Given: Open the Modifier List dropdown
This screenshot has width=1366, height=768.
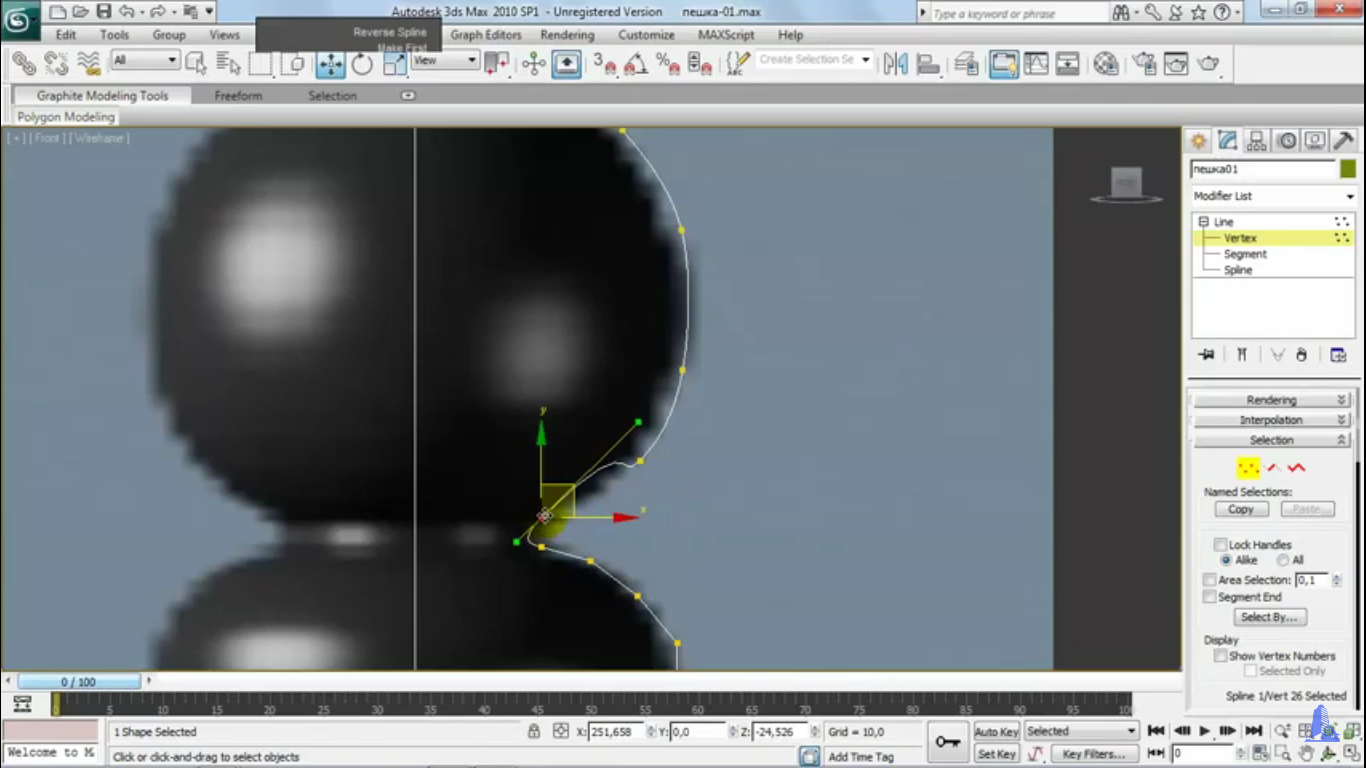Looking at the screenshot, I should tap(1273, 196).
